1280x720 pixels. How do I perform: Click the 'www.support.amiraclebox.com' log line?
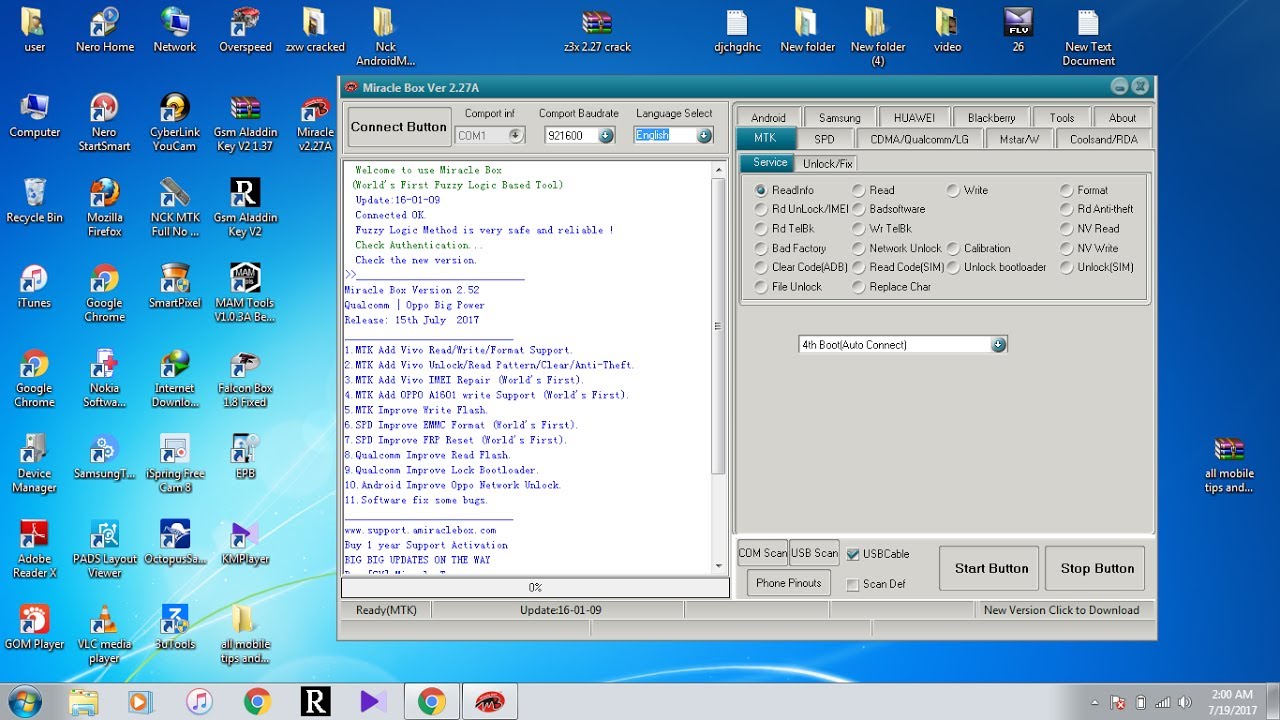coord(420,530)
